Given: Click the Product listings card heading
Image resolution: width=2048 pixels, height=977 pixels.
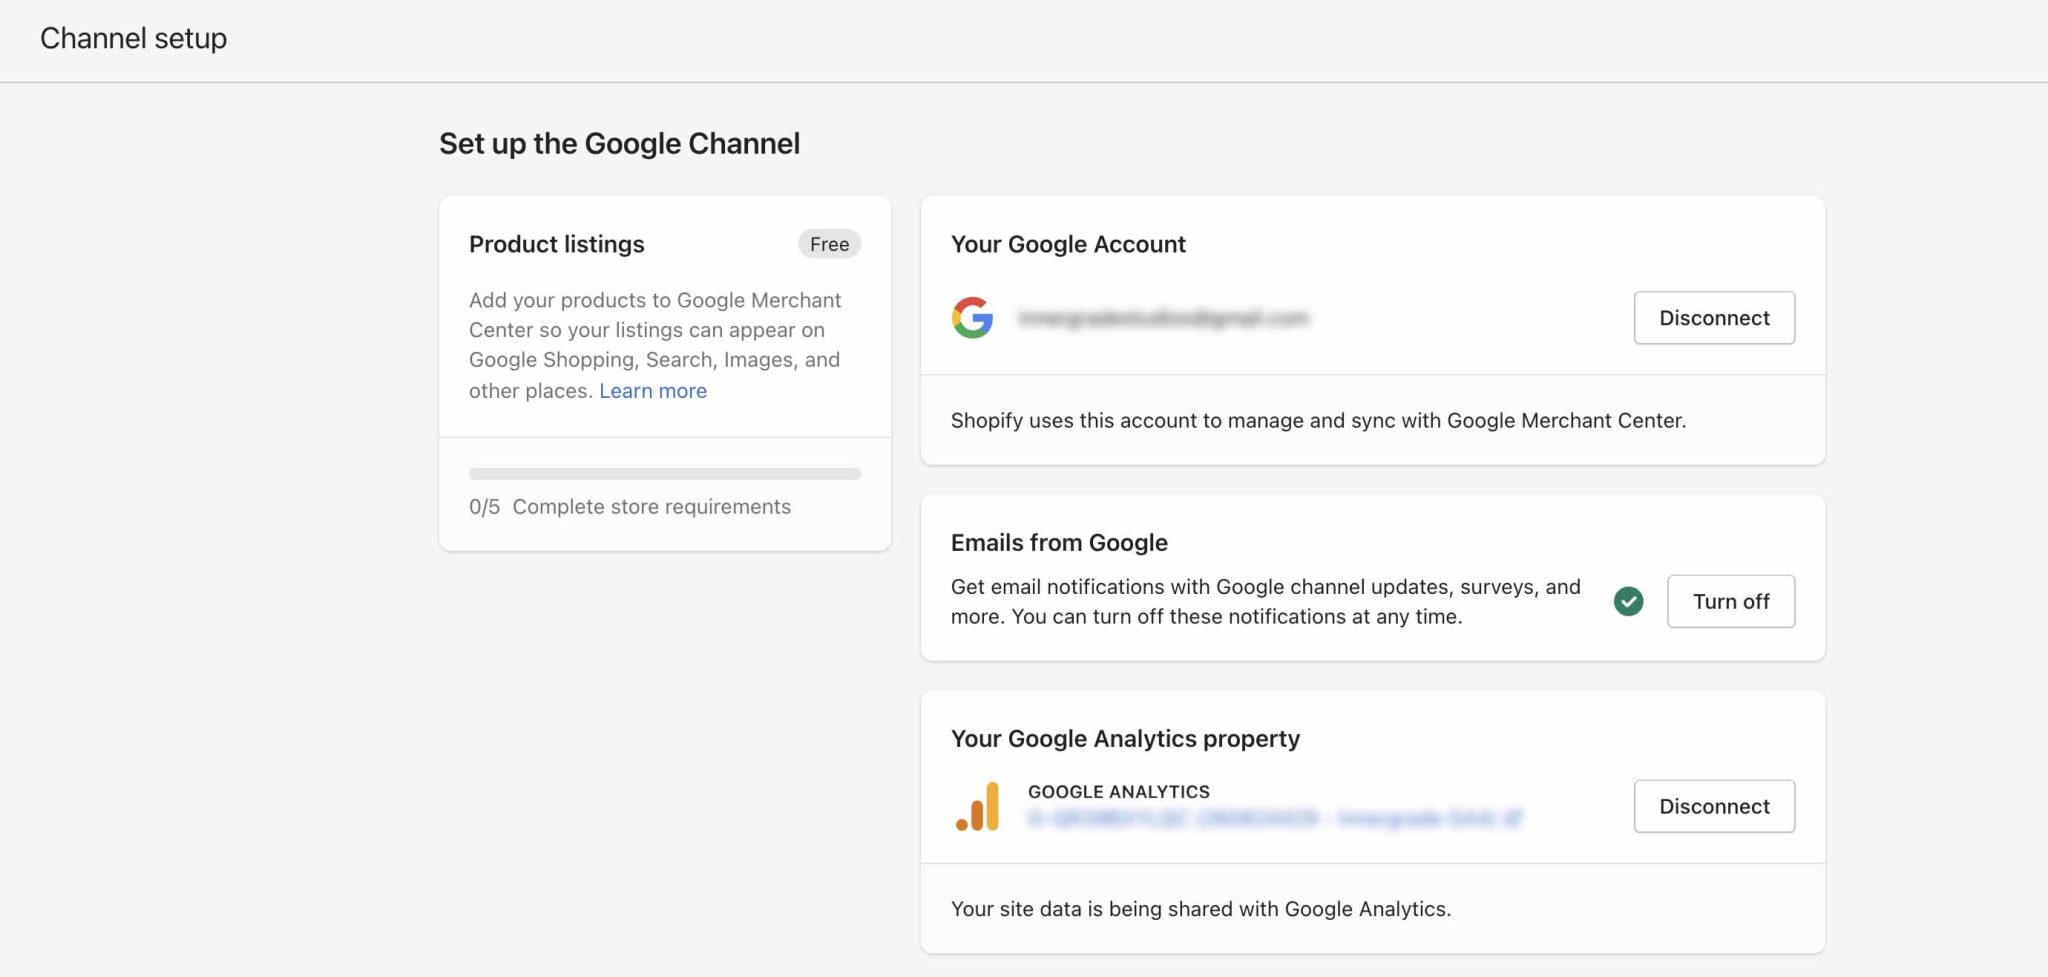Looking at the screenshot, I should [557, 244].
